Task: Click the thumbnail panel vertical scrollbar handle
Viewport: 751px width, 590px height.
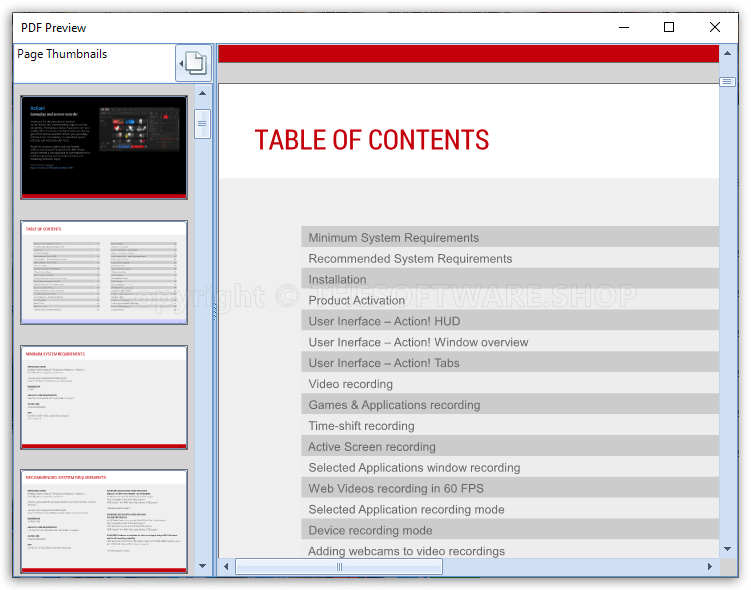Action: pyautogui.click(x=203, y=124)
